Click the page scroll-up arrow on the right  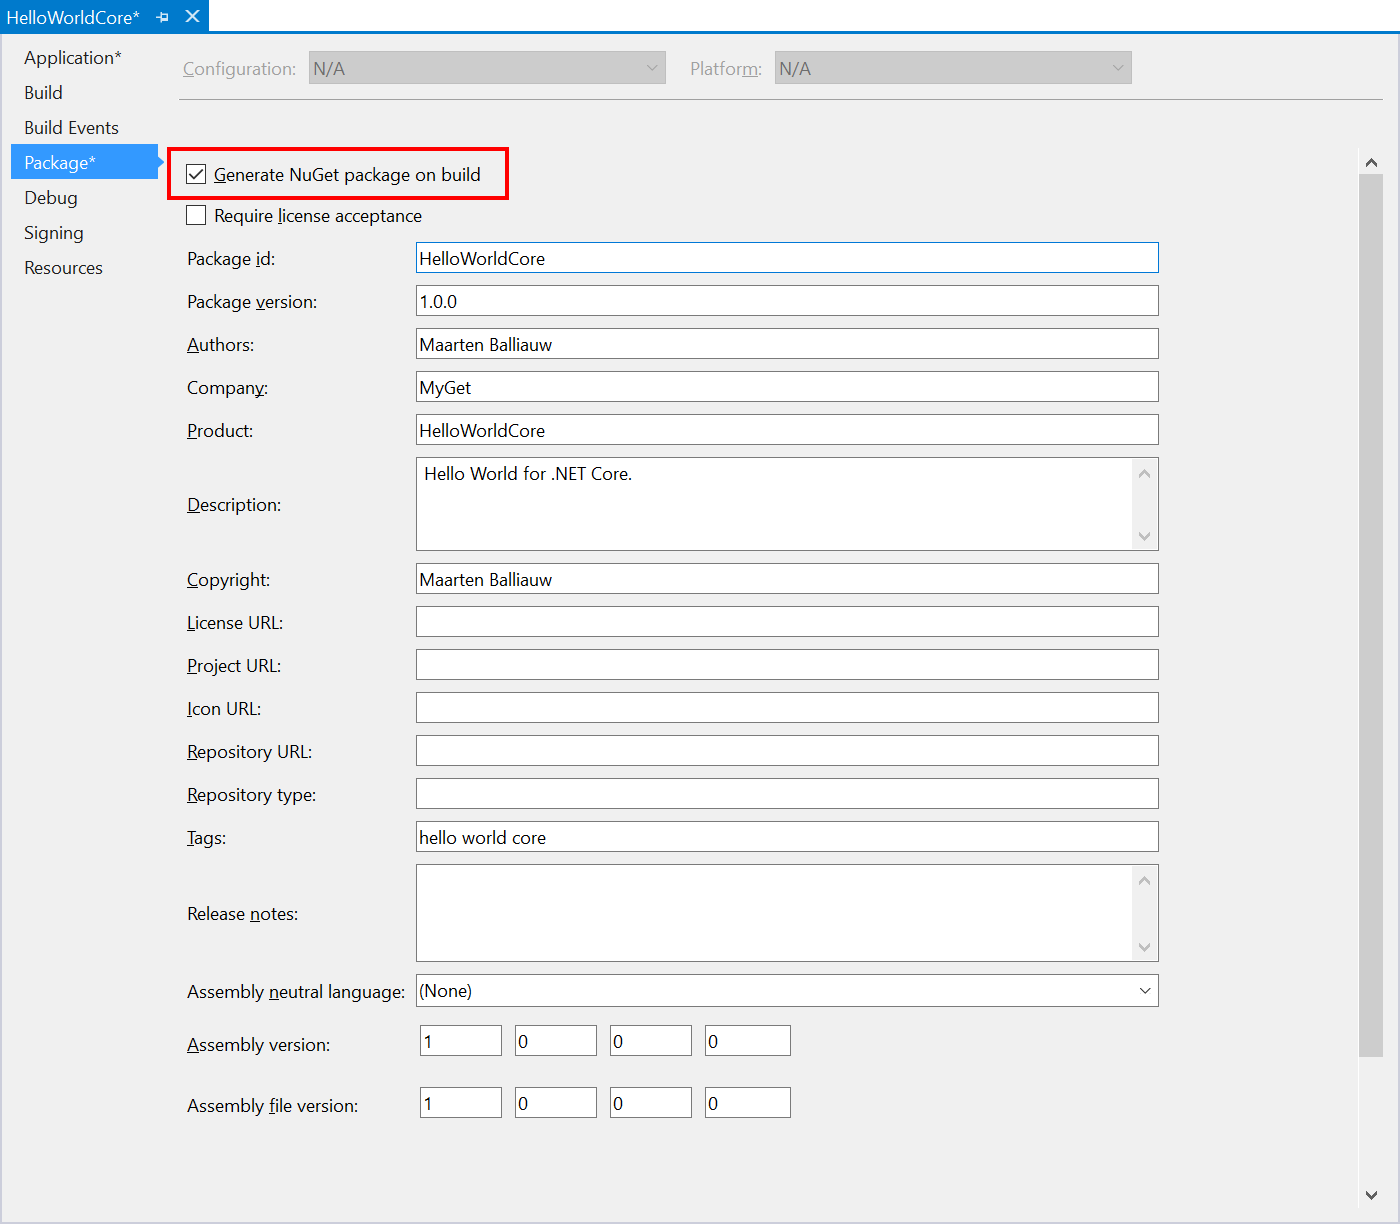(x=1371, y=162)
